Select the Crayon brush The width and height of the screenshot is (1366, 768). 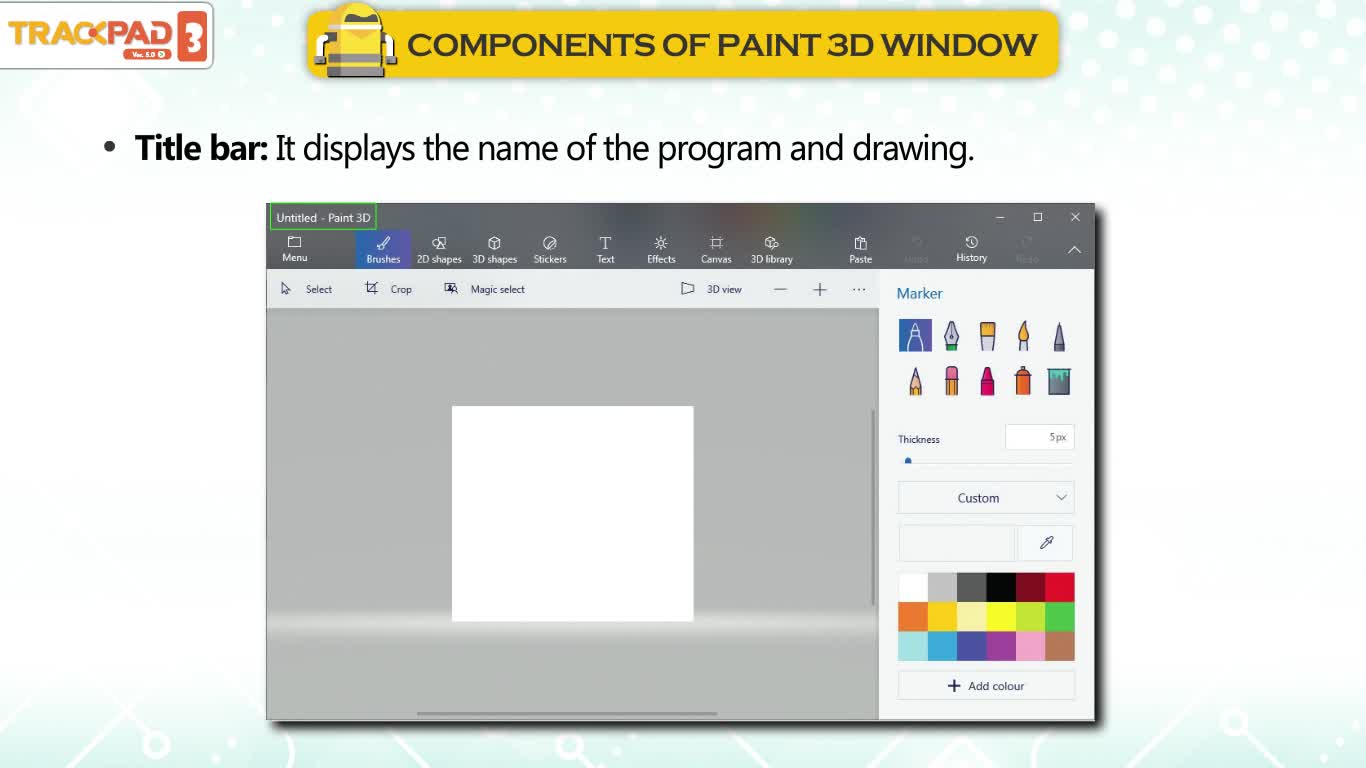pos(987,380)
